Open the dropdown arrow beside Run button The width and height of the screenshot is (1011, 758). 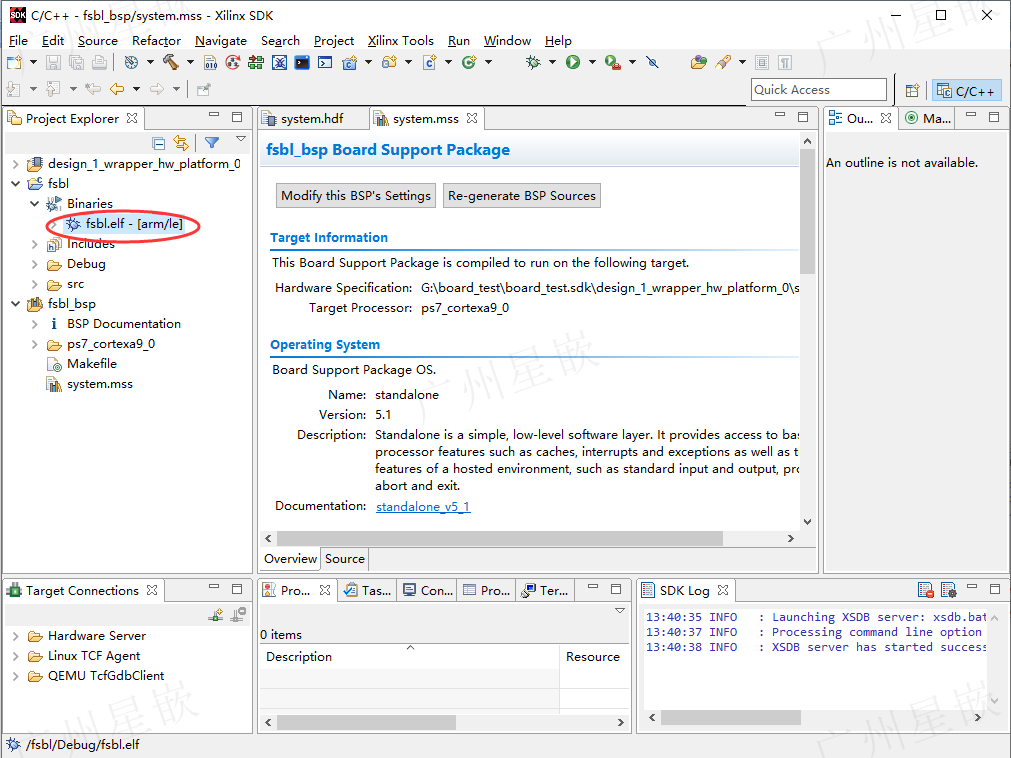tap(592, 63)
